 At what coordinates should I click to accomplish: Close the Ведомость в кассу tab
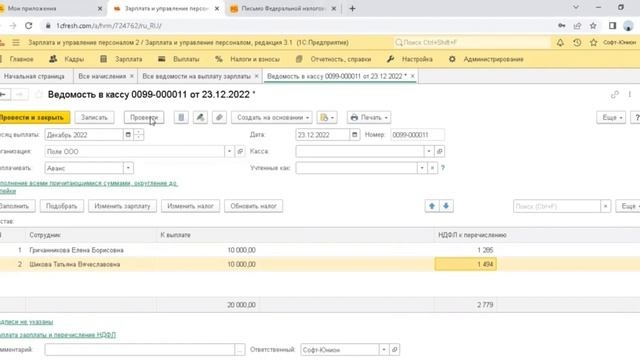coord(413,76)
